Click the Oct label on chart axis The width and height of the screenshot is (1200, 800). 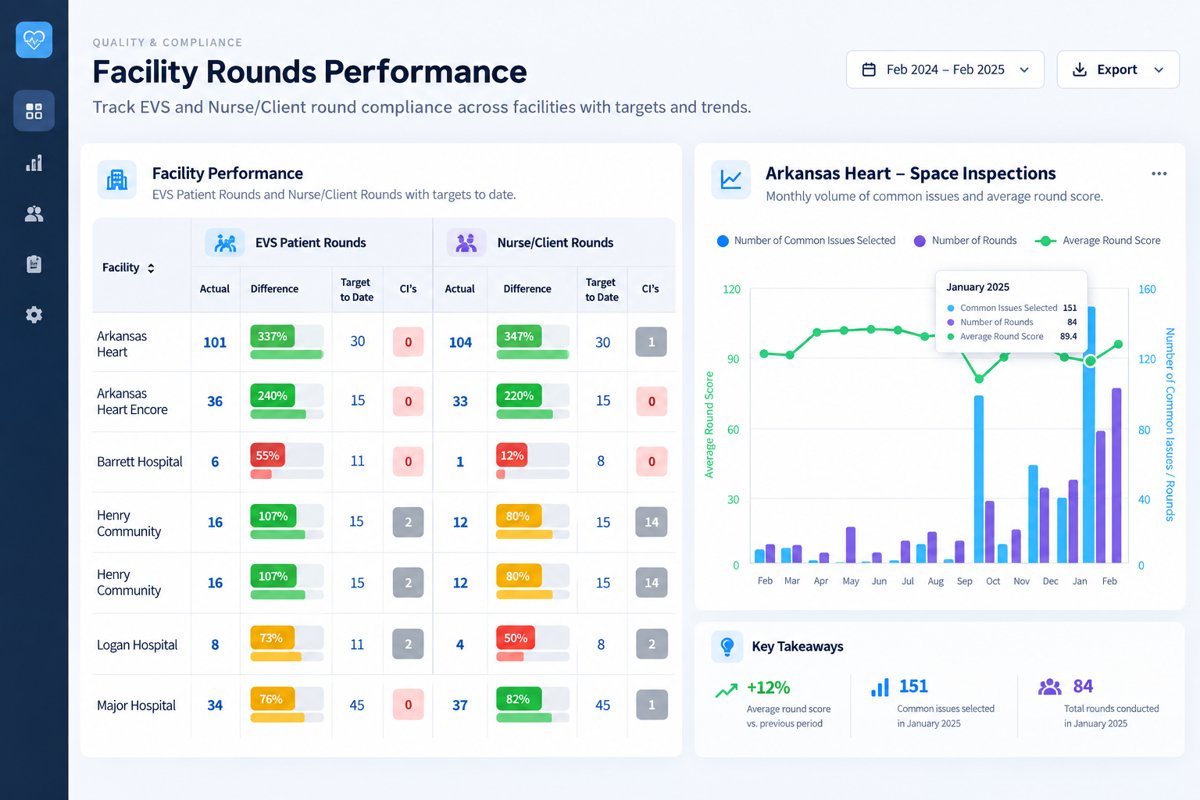point(993,581)
